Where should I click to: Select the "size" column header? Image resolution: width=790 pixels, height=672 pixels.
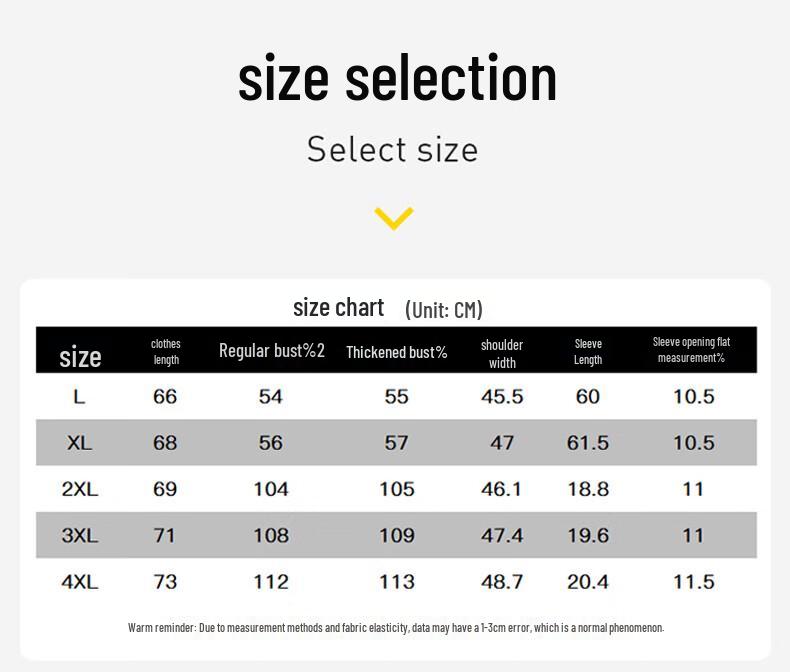coord(80,356)
